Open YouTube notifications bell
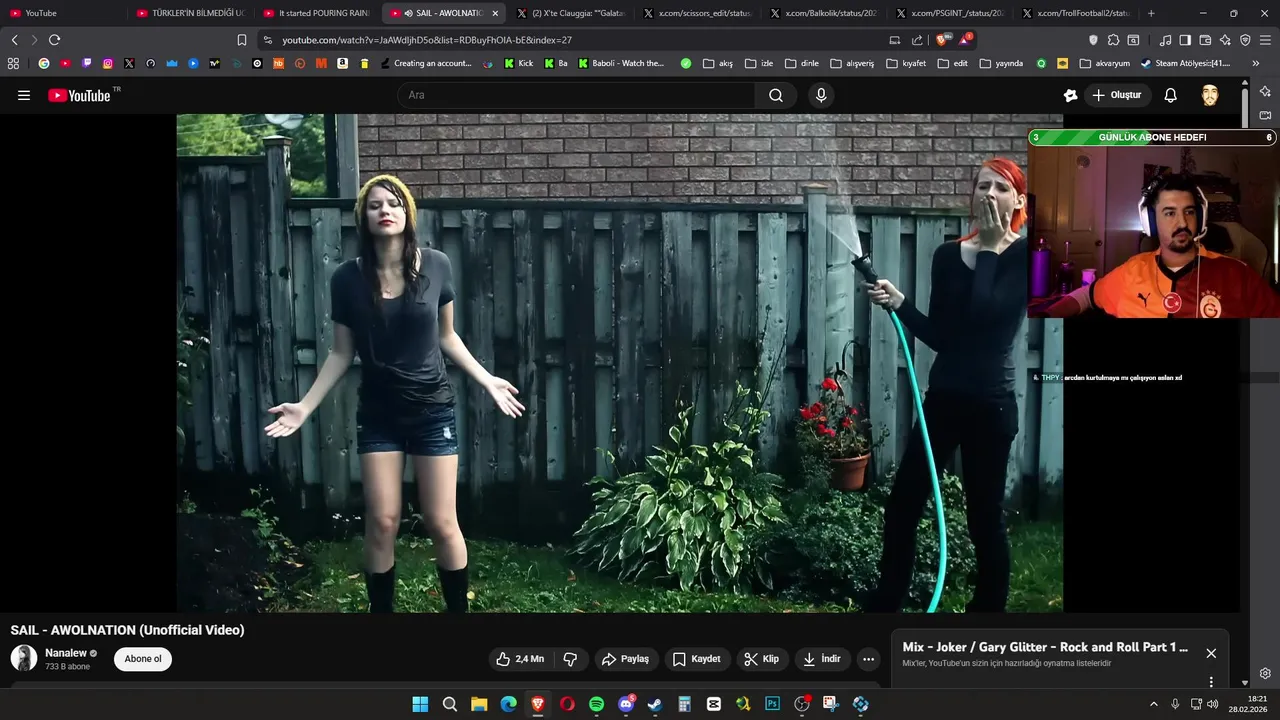Image resolution: width=1280 pixels, height=720 pixels. point(1170,95)
